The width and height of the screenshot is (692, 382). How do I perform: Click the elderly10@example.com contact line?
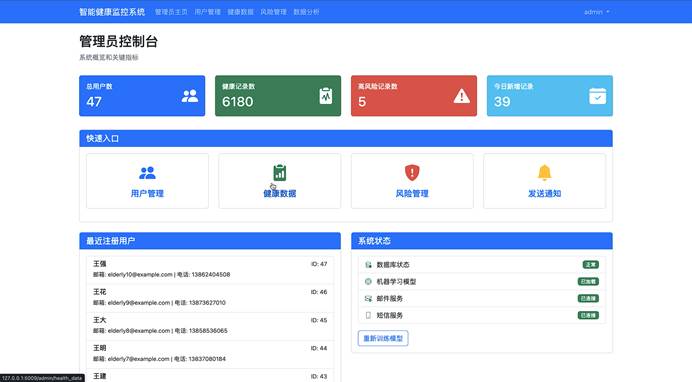pyautogui.click(x=162, y=274)
